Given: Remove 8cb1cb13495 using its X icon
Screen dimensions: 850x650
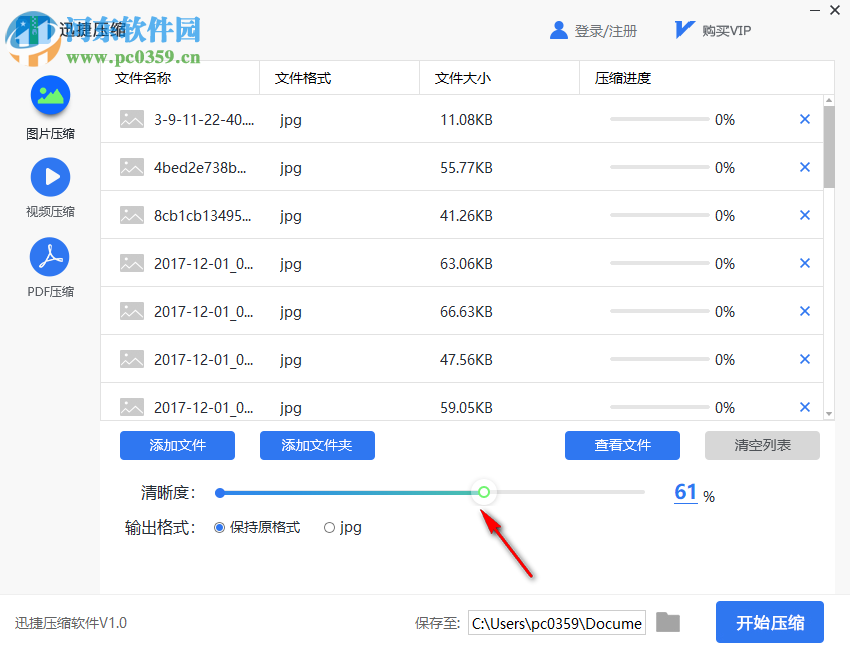Looking at the screenshot, I should [805, 215].
